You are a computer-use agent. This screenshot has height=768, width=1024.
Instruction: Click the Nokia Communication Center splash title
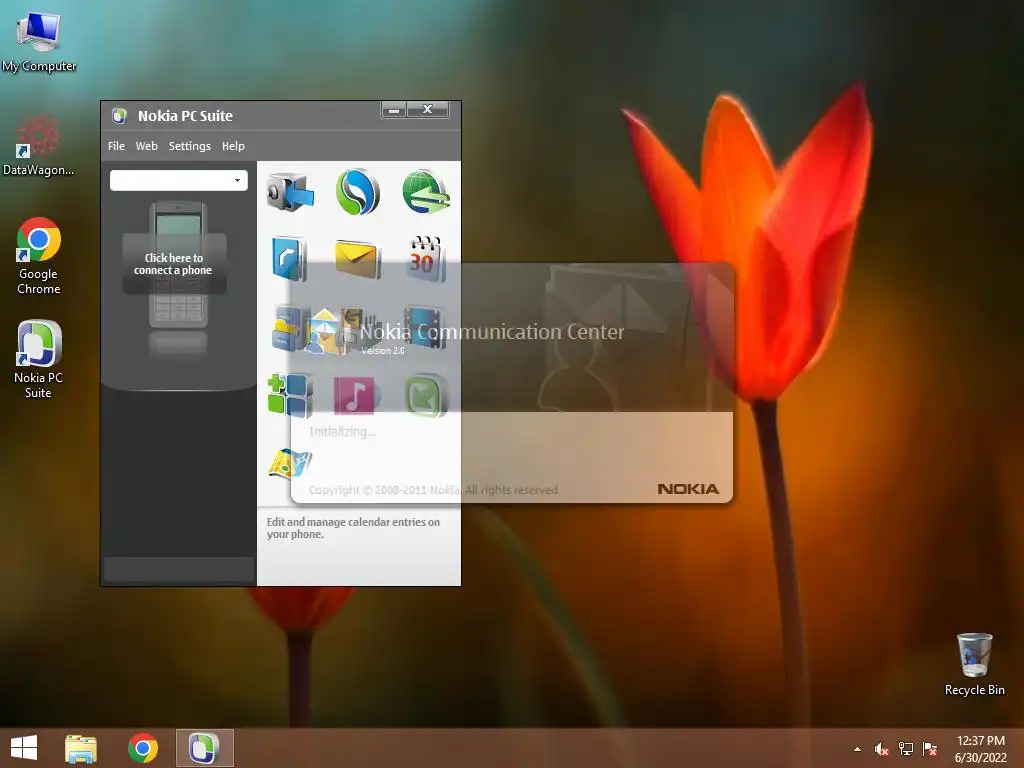click(x=492, y=332)
